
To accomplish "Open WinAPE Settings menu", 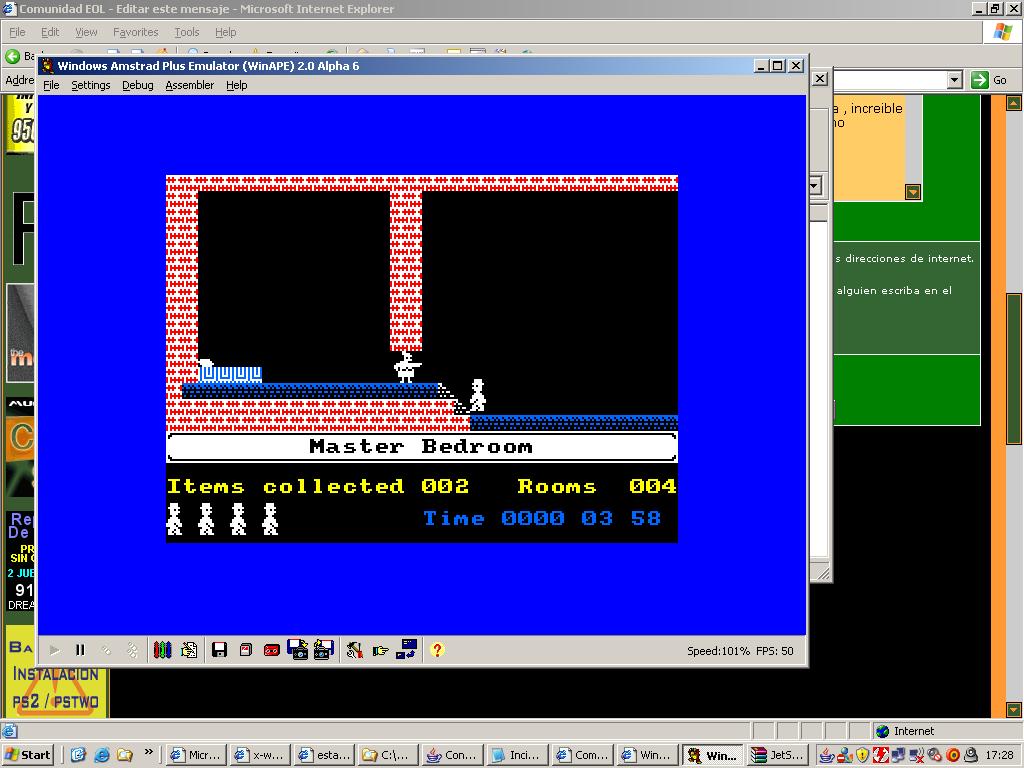I will point(91,85).
